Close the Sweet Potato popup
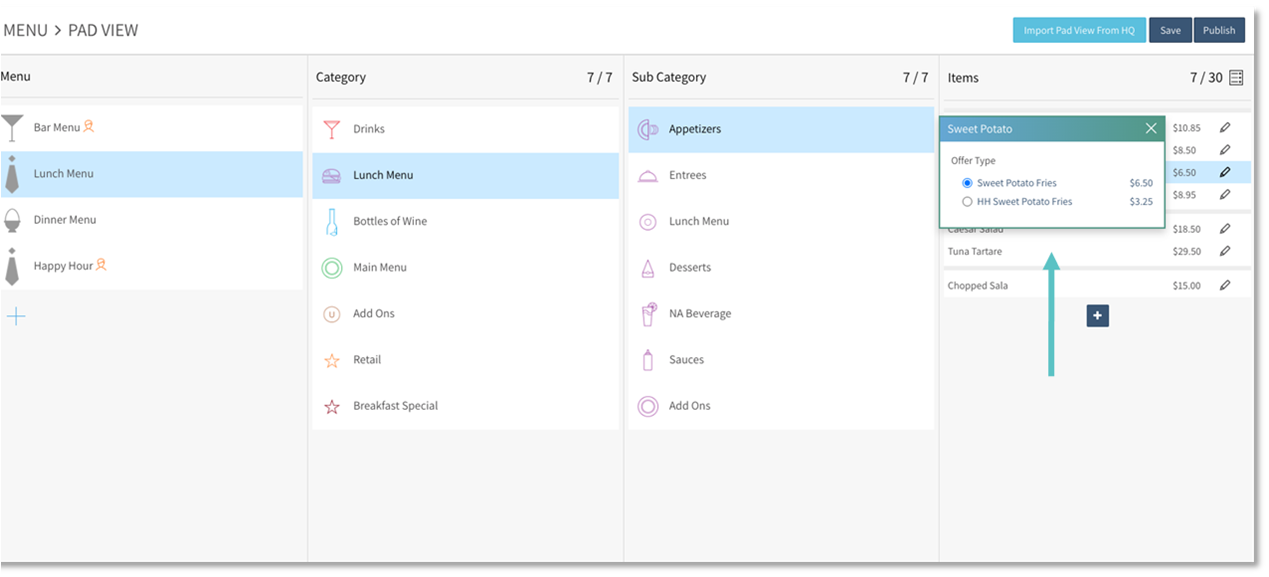Viewport: 1269px width, 577px height. [x=1151, y=128]
